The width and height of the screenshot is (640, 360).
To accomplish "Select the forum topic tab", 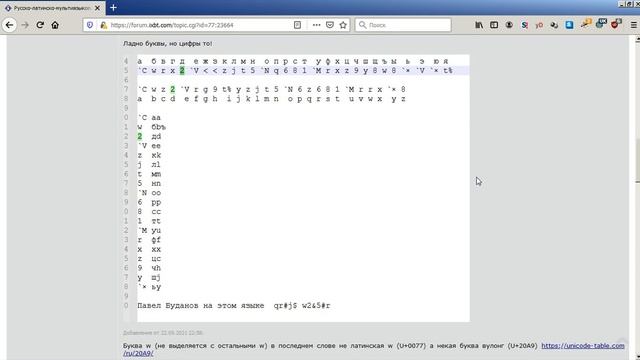I will (x=52, y=8).
